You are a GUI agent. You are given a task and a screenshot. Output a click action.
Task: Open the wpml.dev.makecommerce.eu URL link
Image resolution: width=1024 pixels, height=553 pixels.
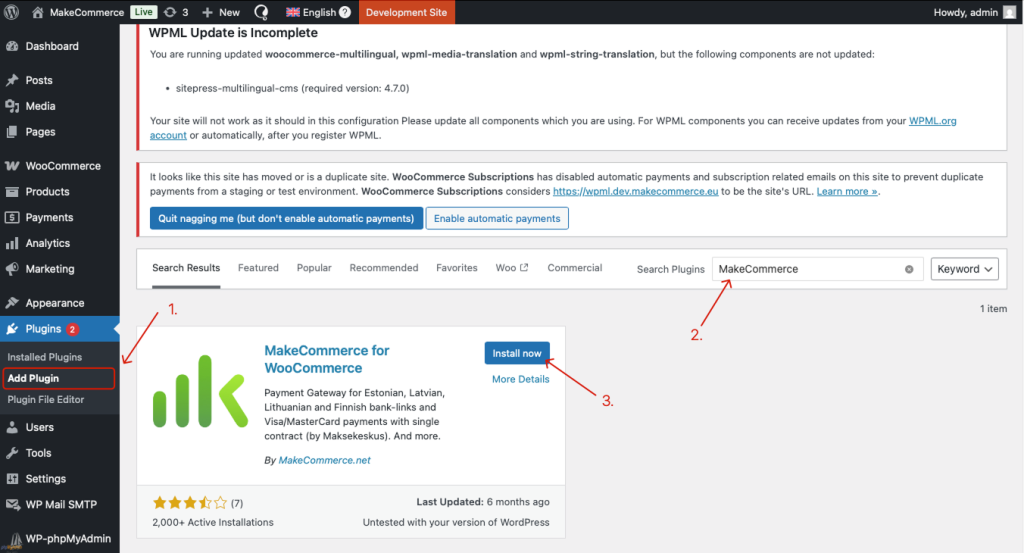pos(635,191)
